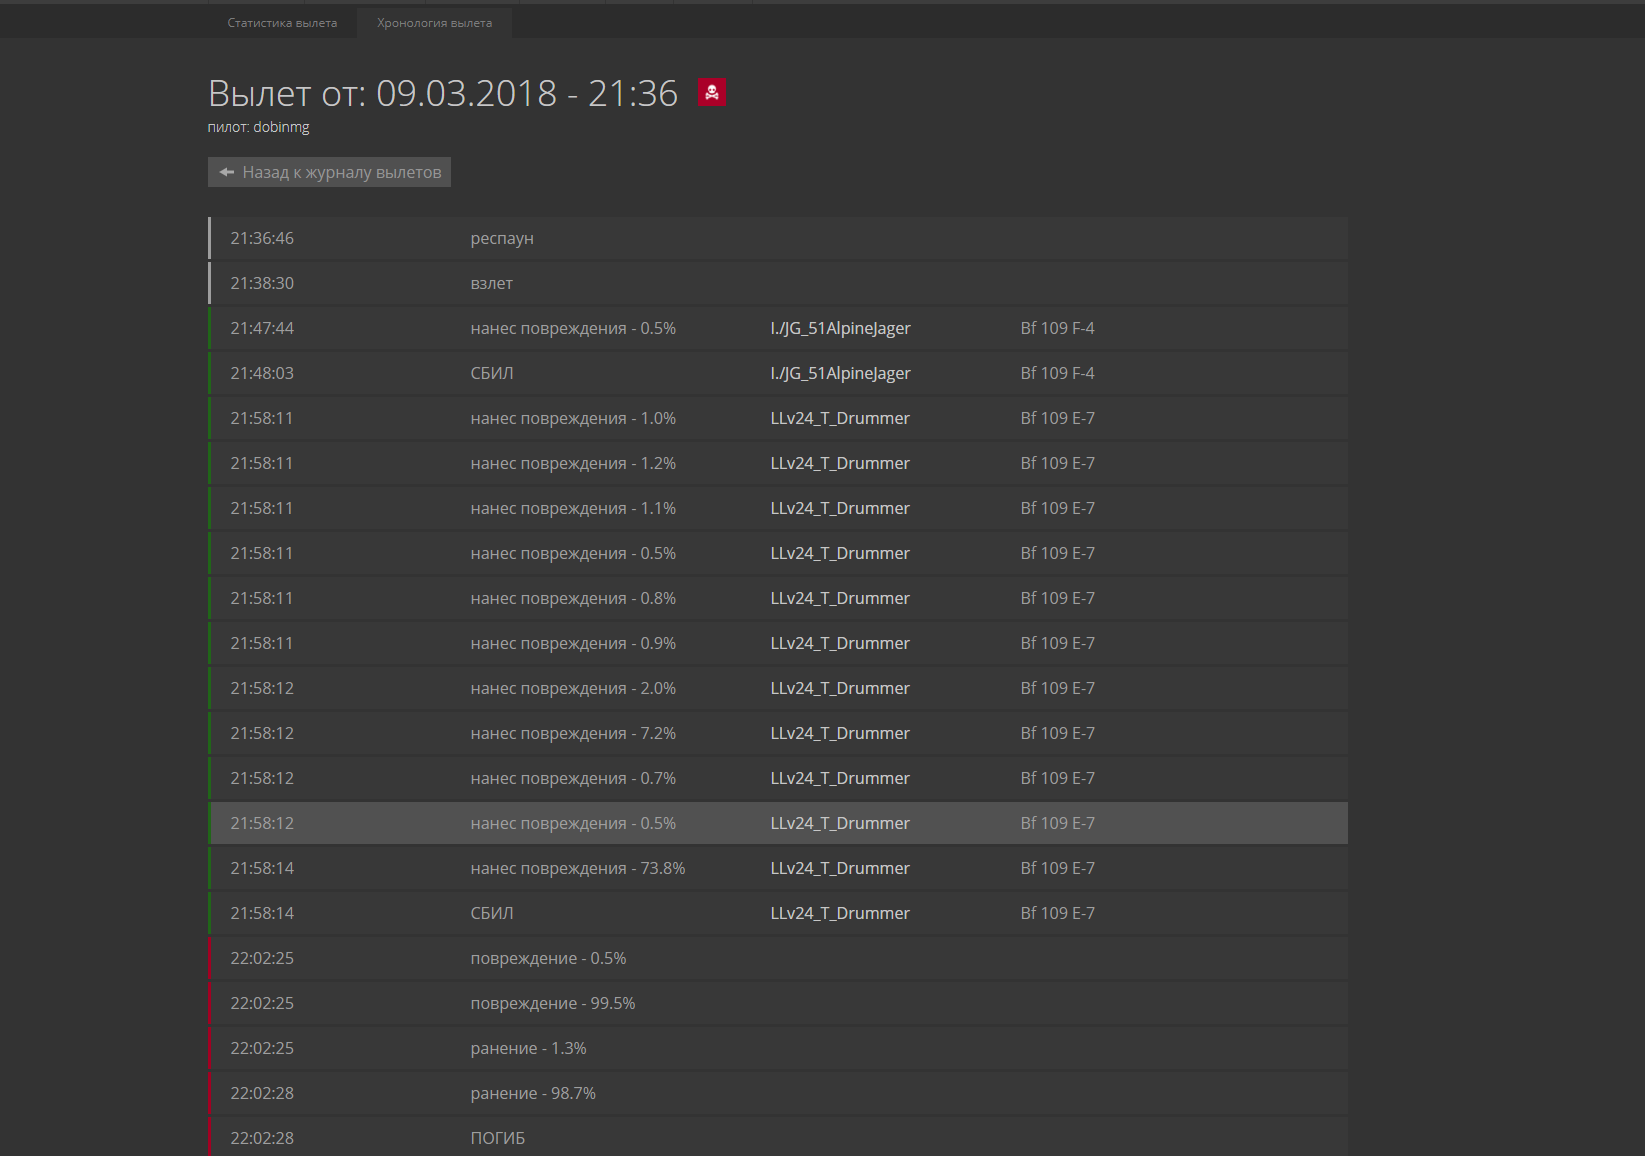Open LLv24_T_Drummer in the 1.2% damage row
Viewport: 1645px width, 1156px height.
pyautogui.click(x=840, y=463)
